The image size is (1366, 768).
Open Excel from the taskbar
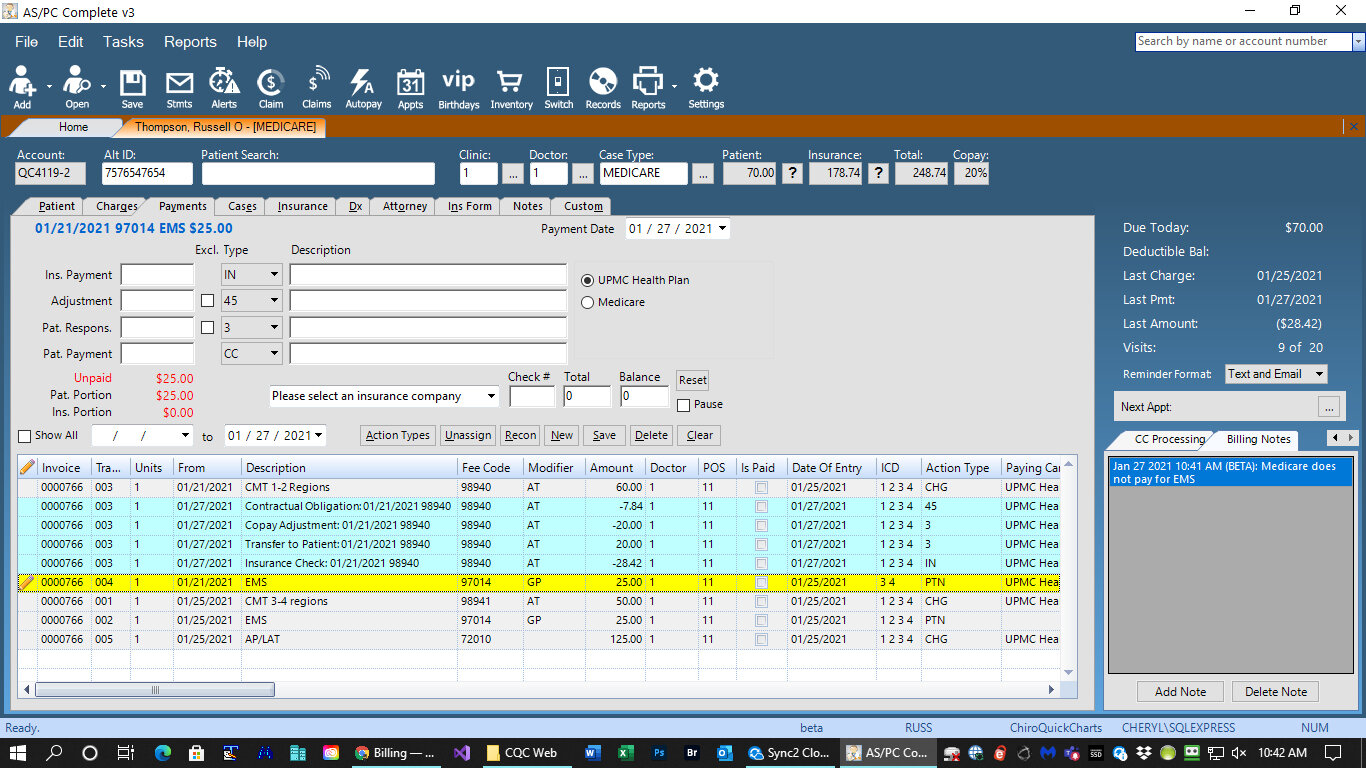[x=625, y=753]
